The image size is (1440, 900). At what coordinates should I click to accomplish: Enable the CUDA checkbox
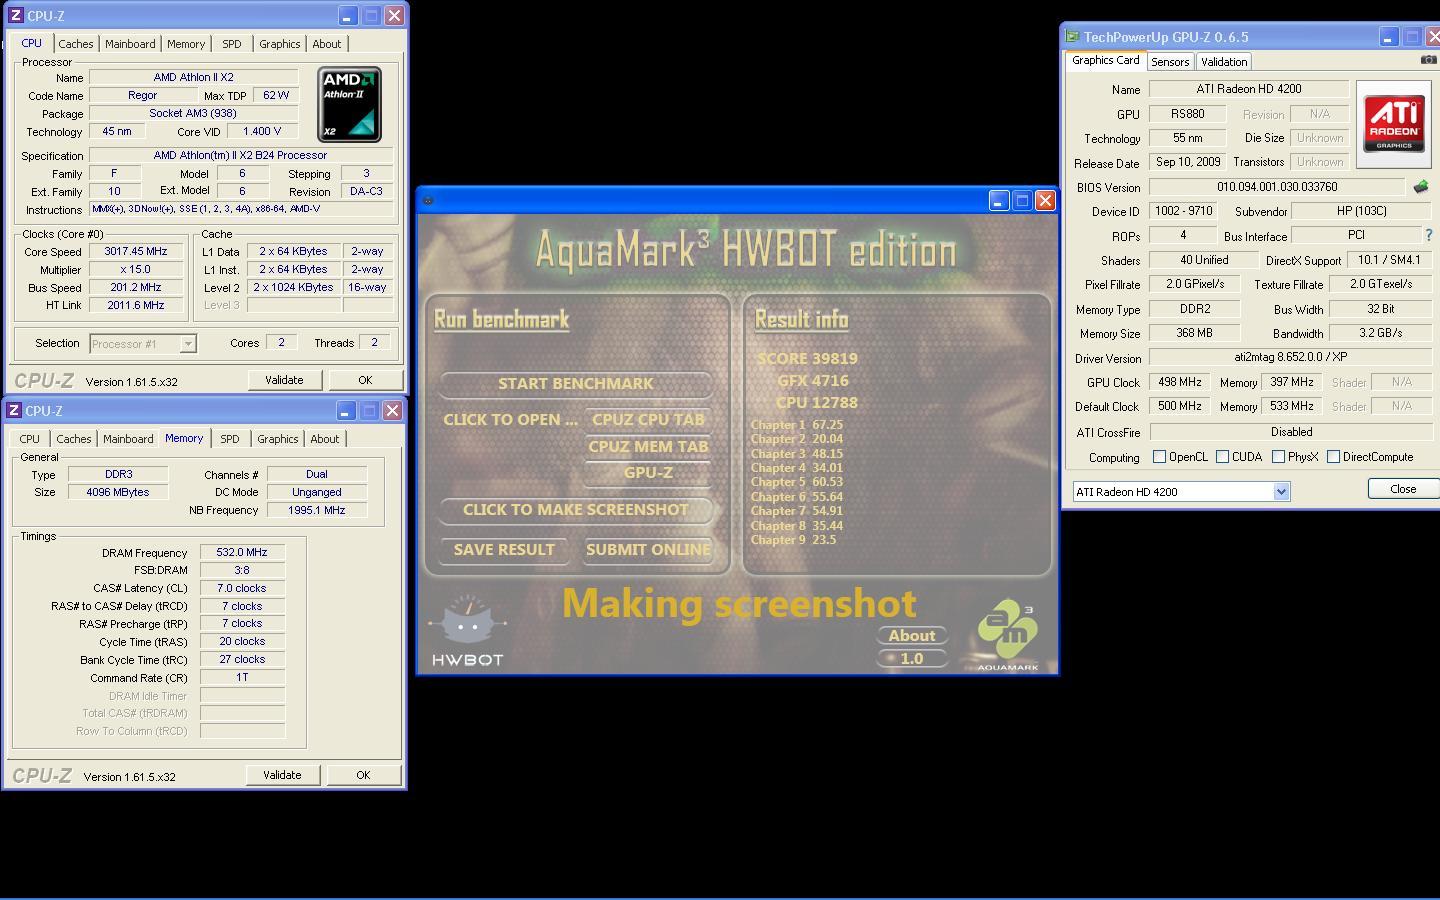click(x=1222, y=457)
